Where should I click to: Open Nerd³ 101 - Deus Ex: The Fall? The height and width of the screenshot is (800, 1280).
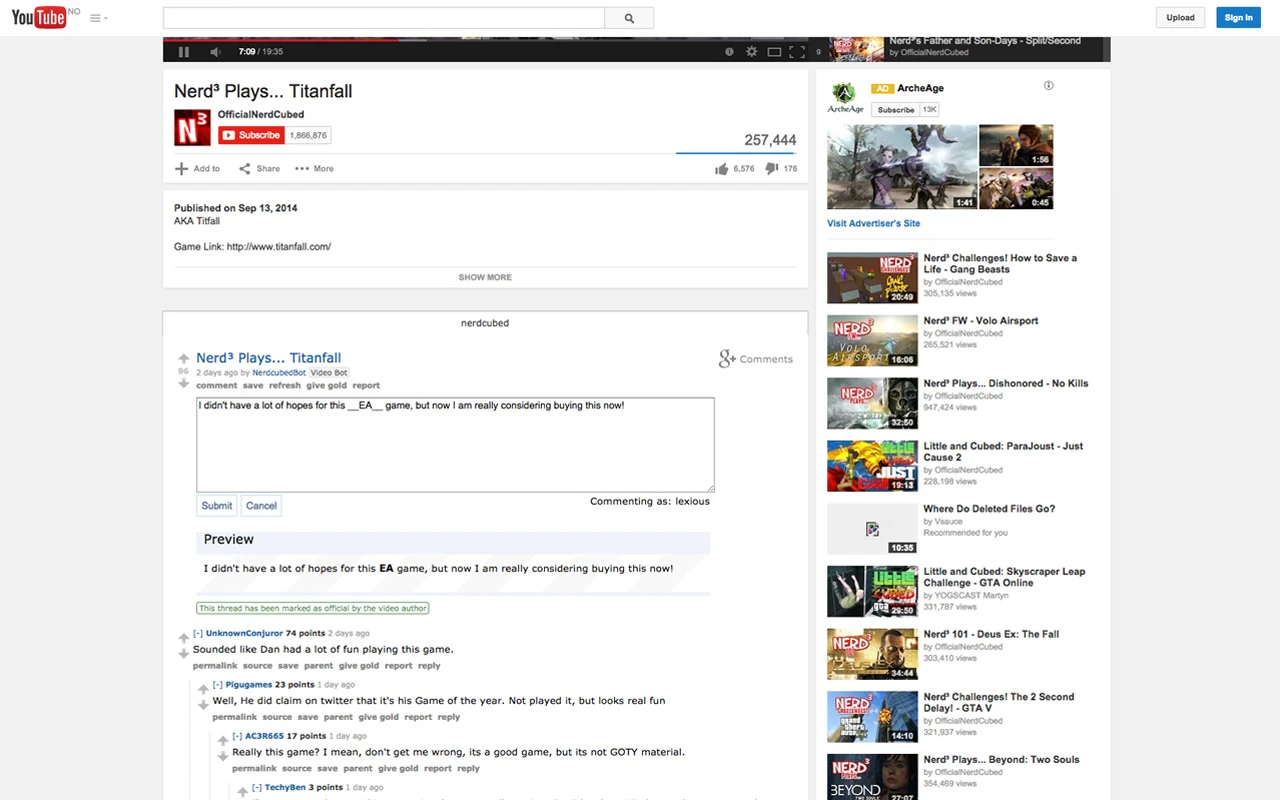click(x=990, y=634)
